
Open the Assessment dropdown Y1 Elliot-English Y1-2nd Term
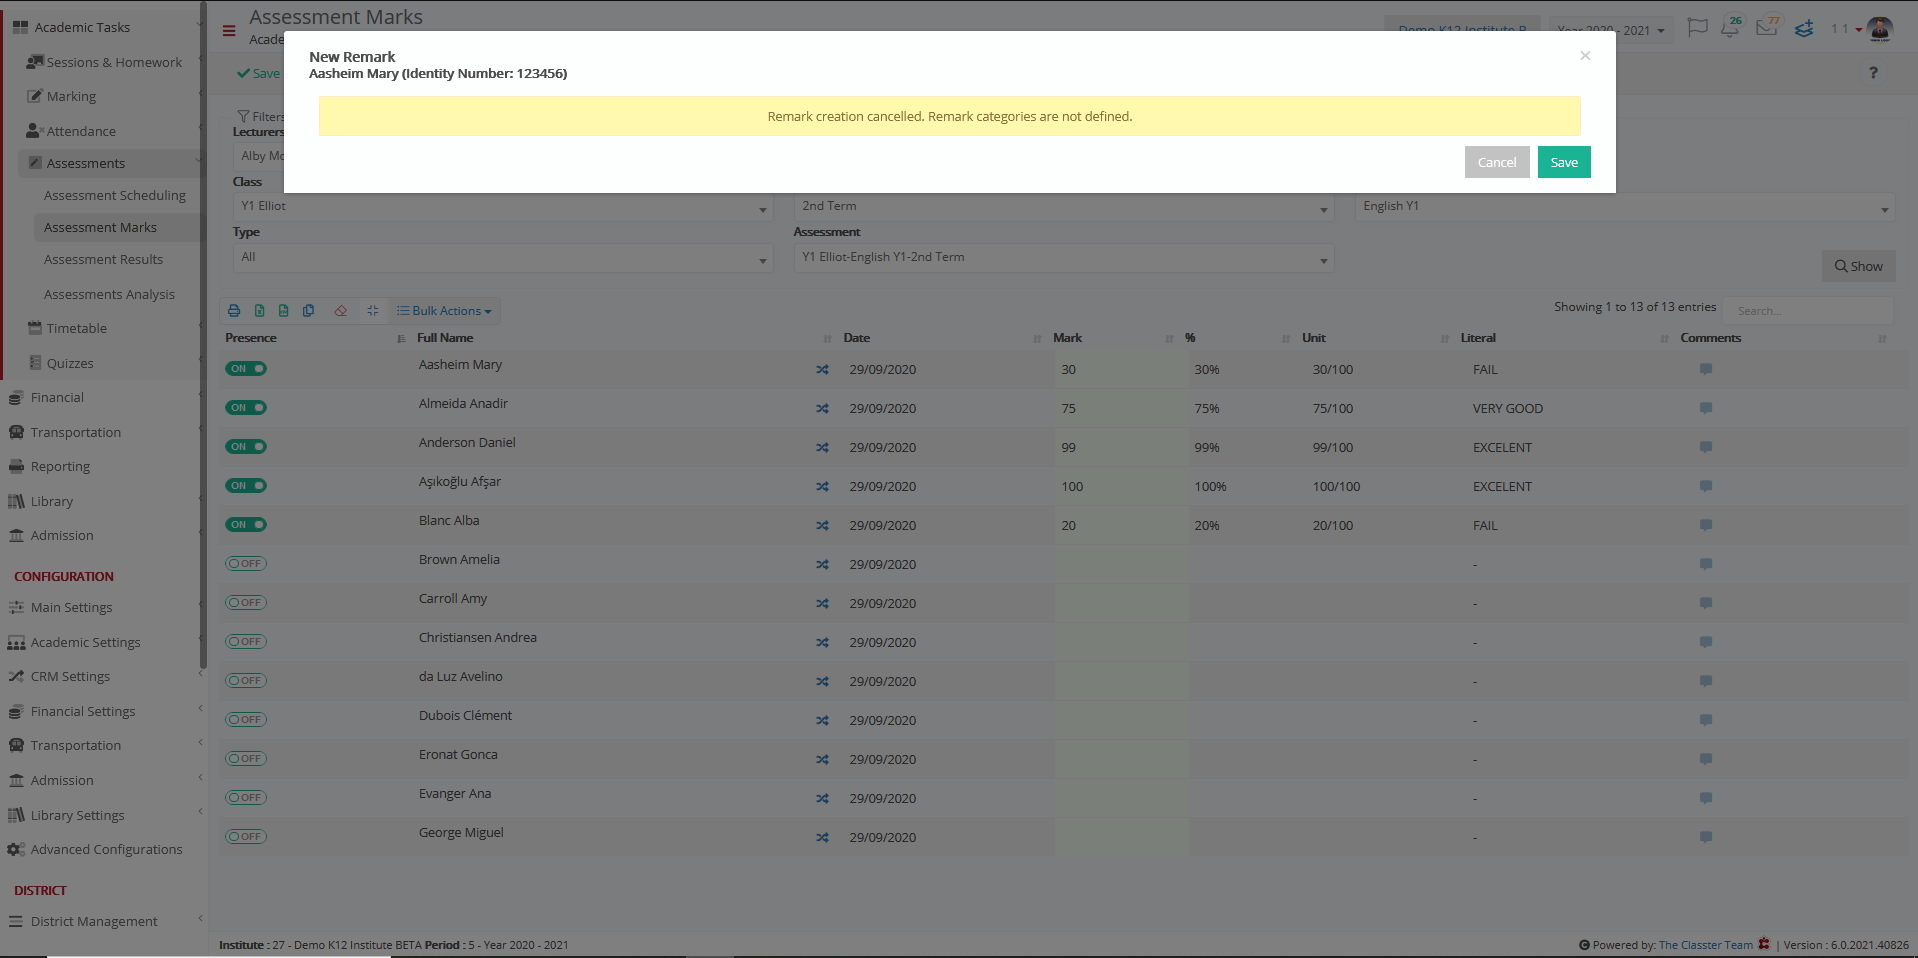[x=1064, y=258]
